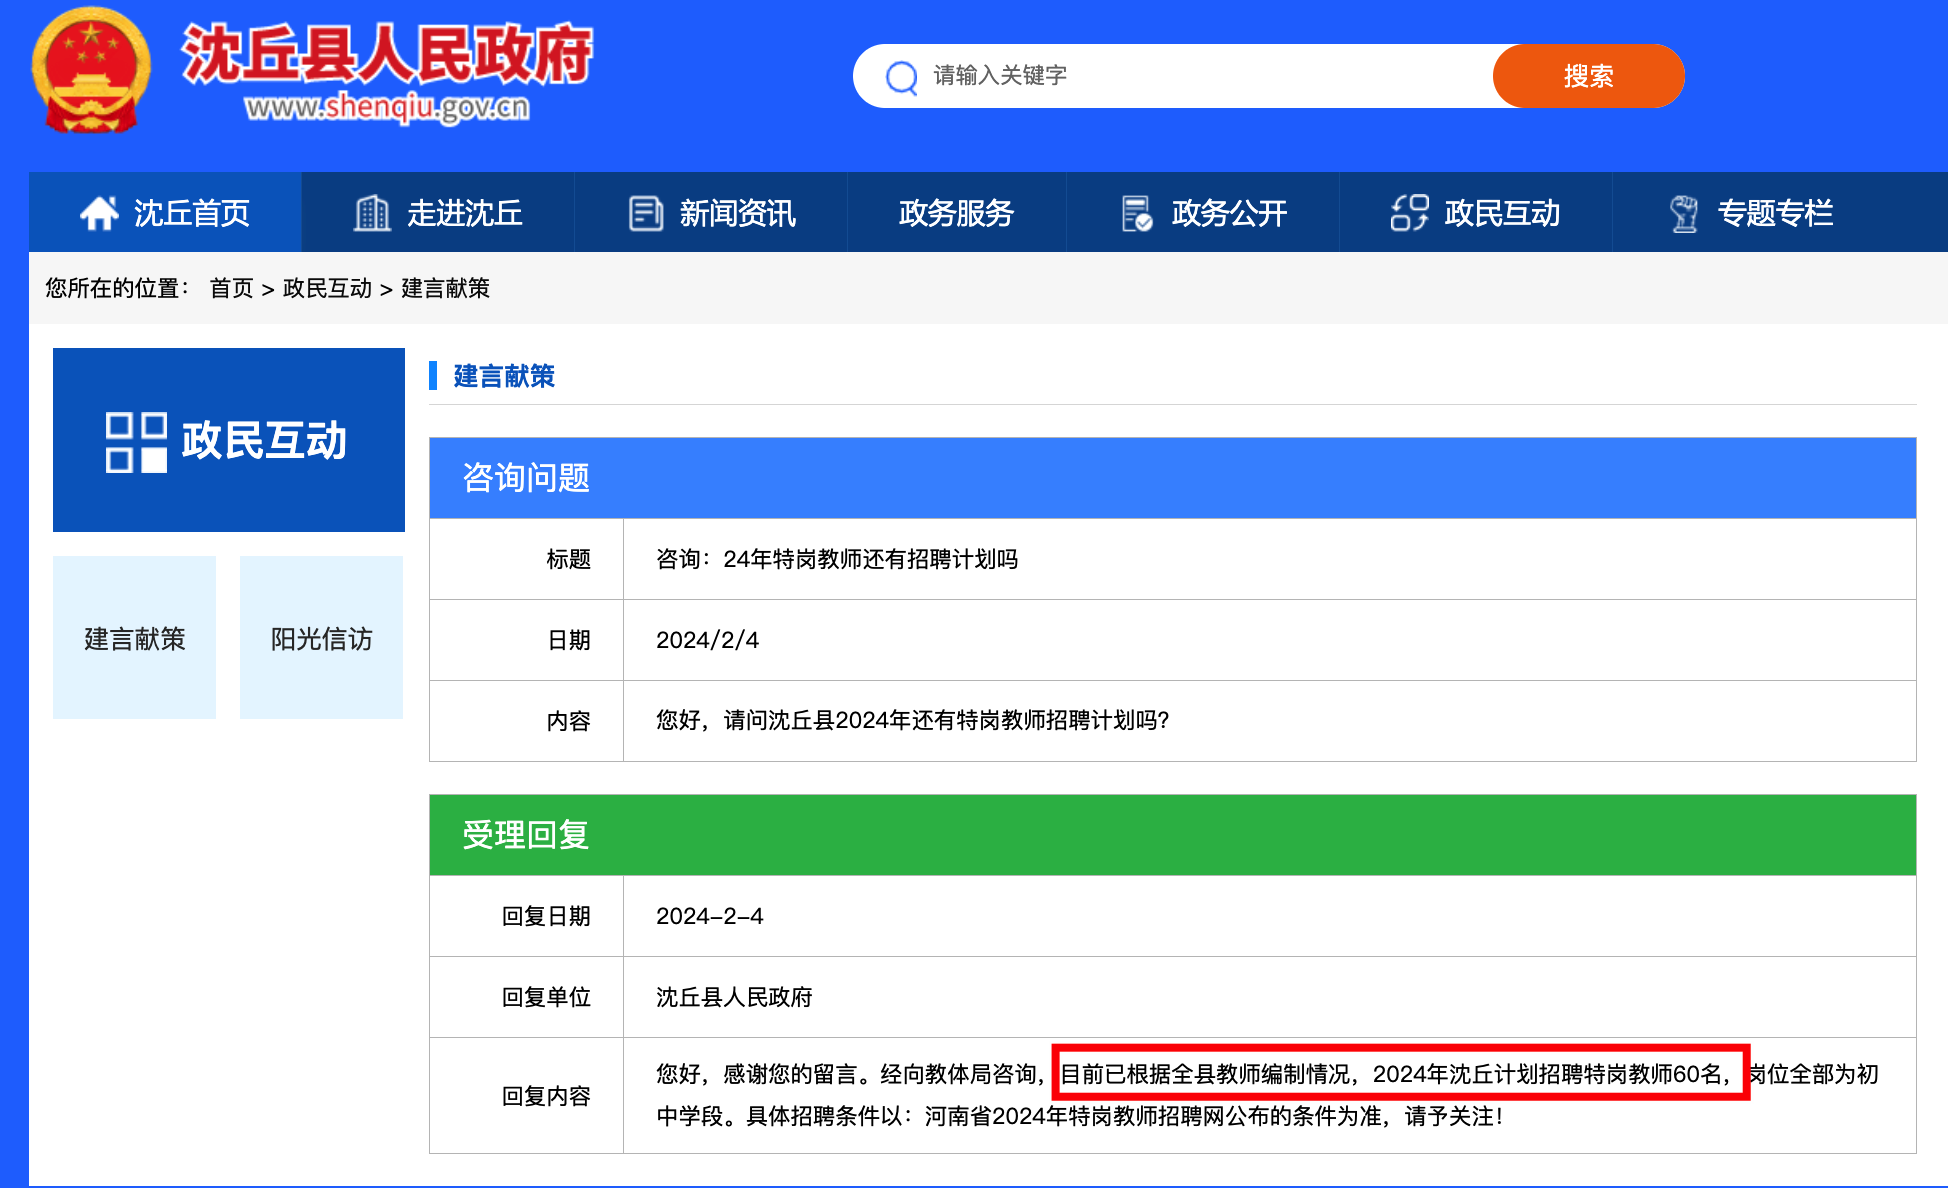Open the 阳光信访 sidebar tile

point(321,638)
